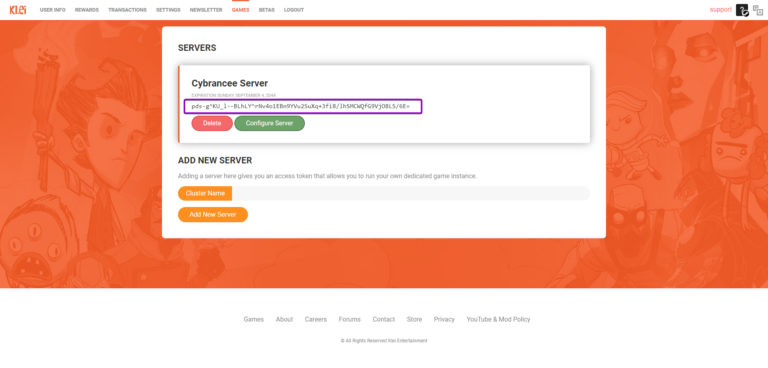
Task: Open Privacy footer link
Action: pyautogui.click(x=444, y=319)
